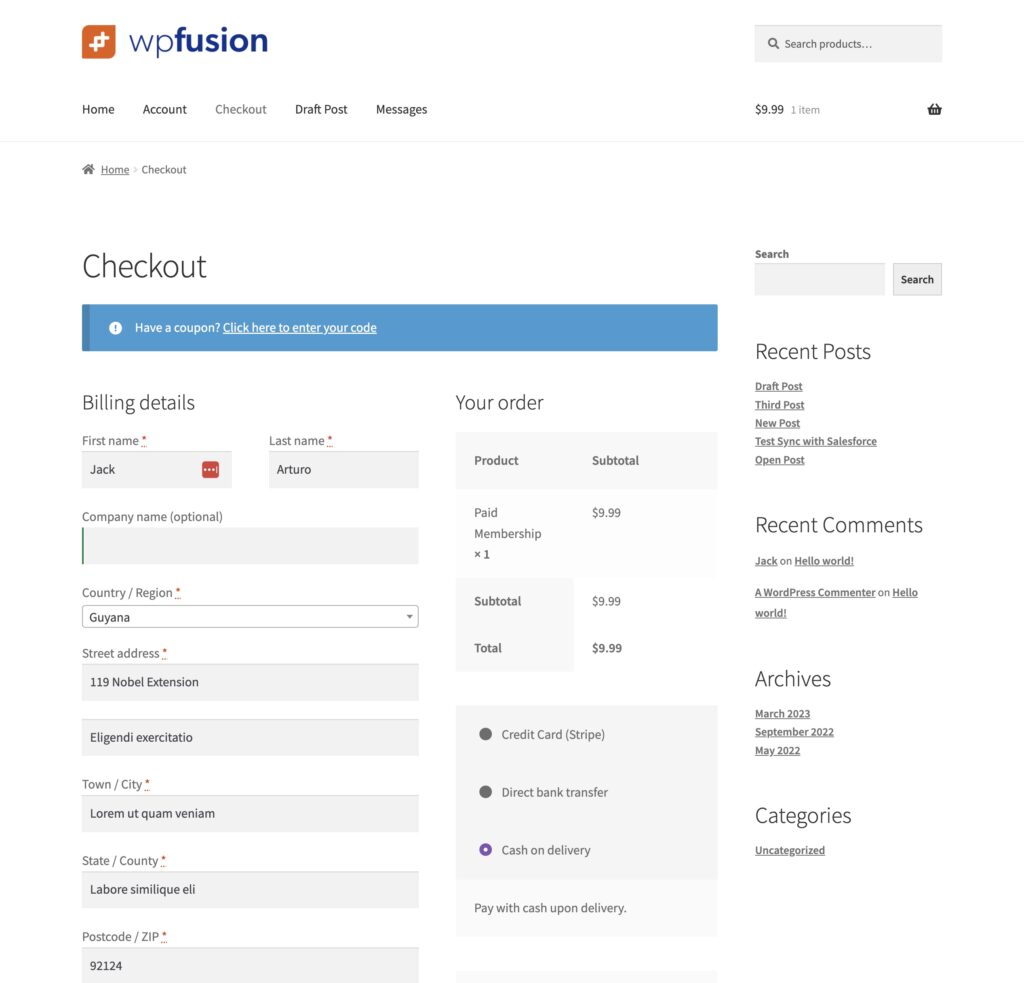The width and height of the screenshot is (1024, 983).
Task: Click 'Pay with cash upon delivery.' text
Action: click(x=550, y=908)
